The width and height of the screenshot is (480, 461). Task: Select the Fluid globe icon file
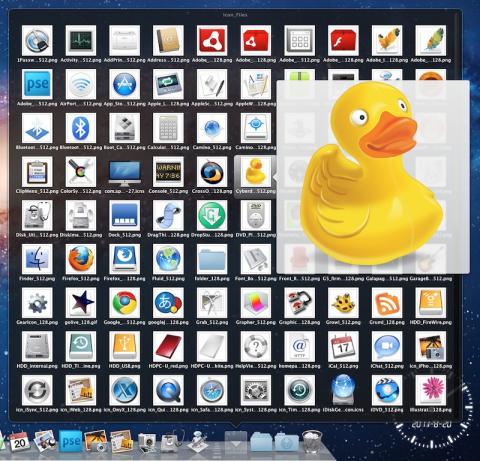coord(168,259)
